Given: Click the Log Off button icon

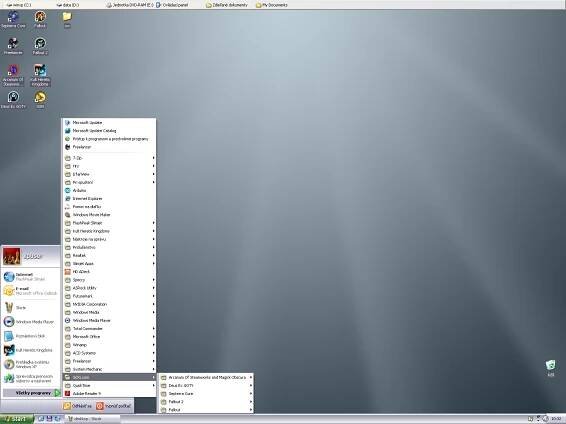Looking at the screenshot, I should pos(67,406).
